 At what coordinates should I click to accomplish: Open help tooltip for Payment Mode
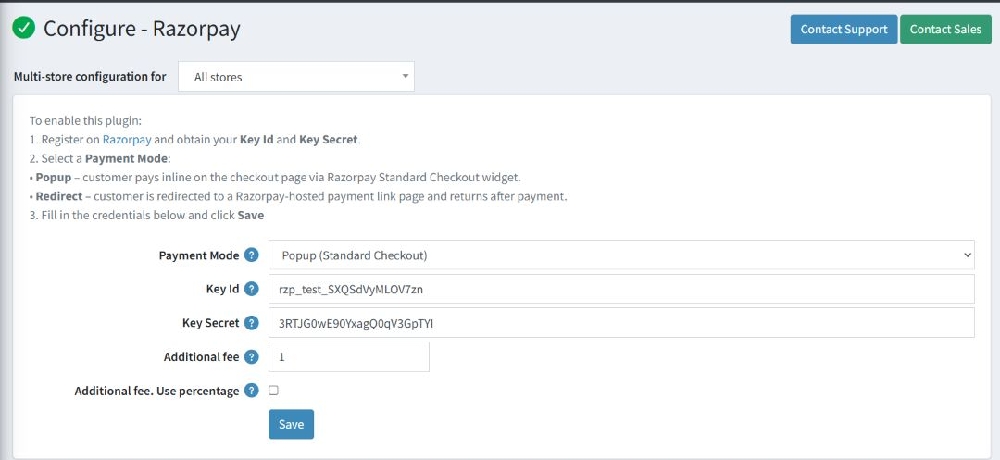[252, 255]
